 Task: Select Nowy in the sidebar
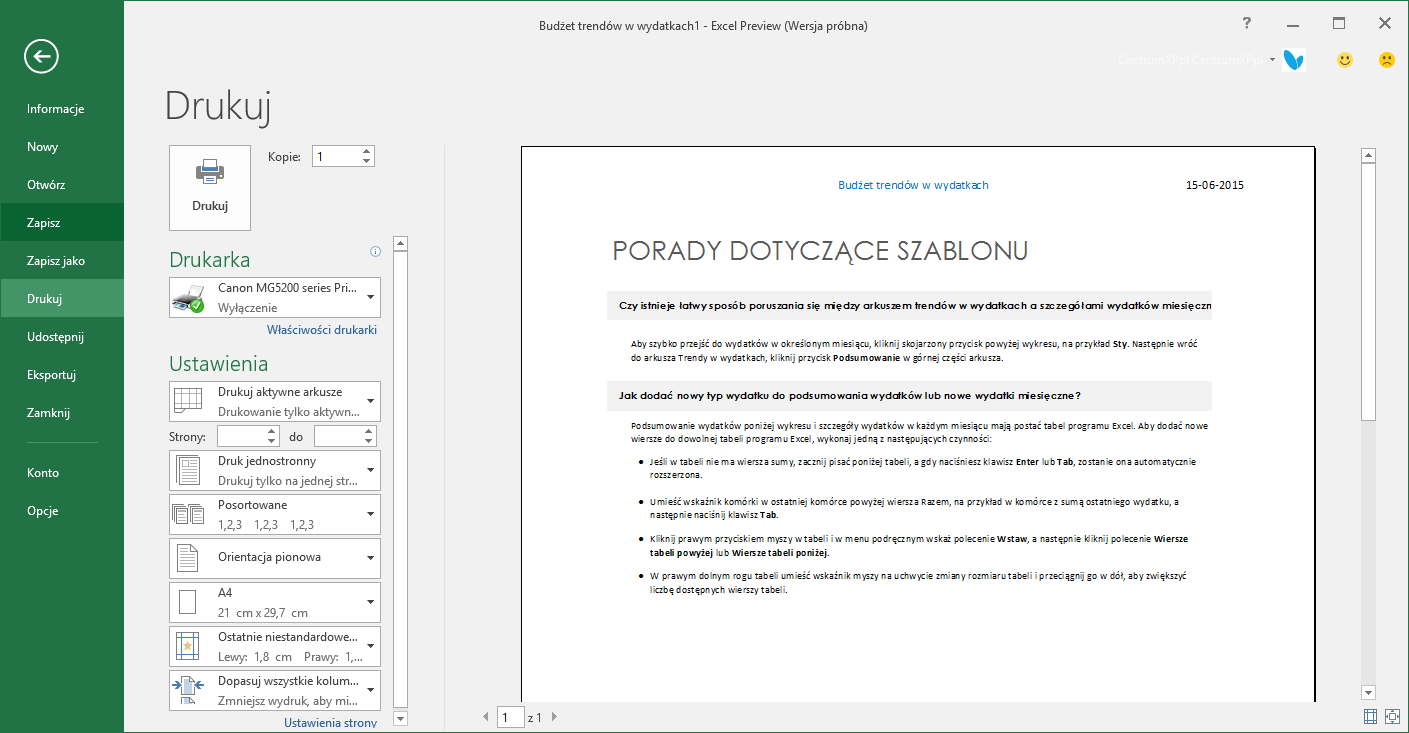62,147
